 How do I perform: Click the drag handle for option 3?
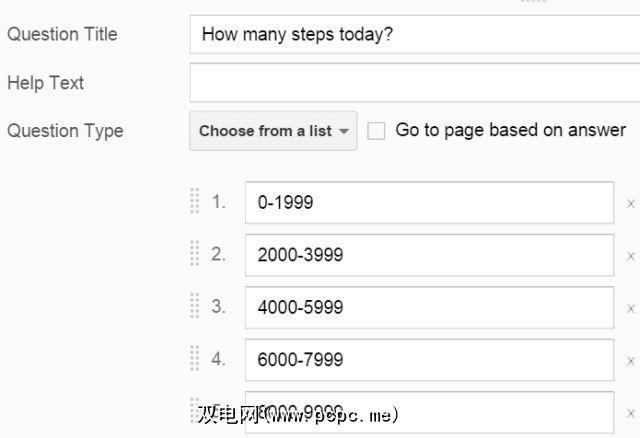coord(195,306)
